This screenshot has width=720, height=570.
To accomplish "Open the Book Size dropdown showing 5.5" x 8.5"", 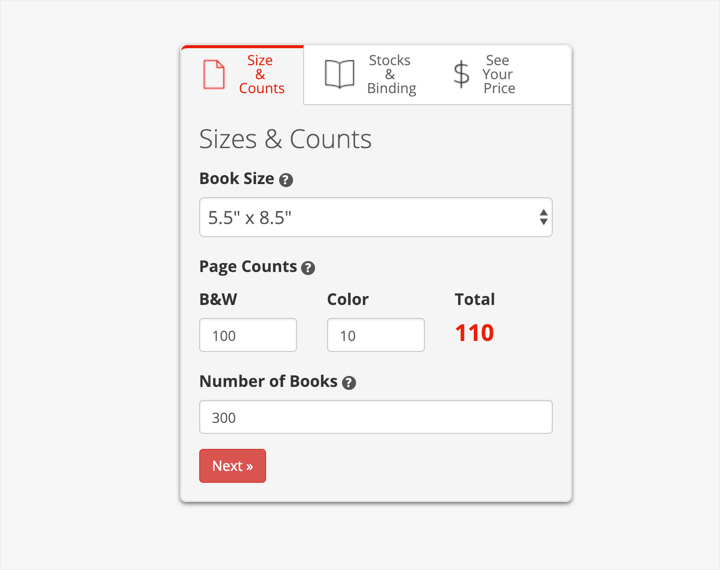I will point(376,217).
